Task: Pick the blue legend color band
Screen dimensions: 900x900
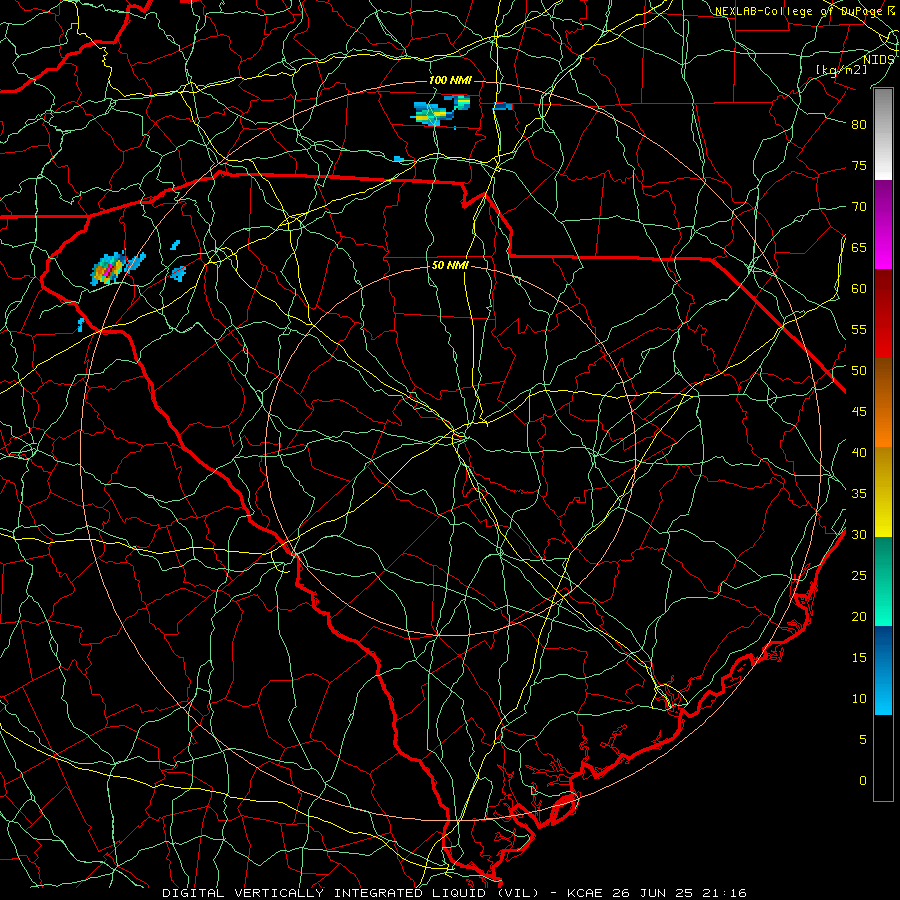Action: pos(883,670)
